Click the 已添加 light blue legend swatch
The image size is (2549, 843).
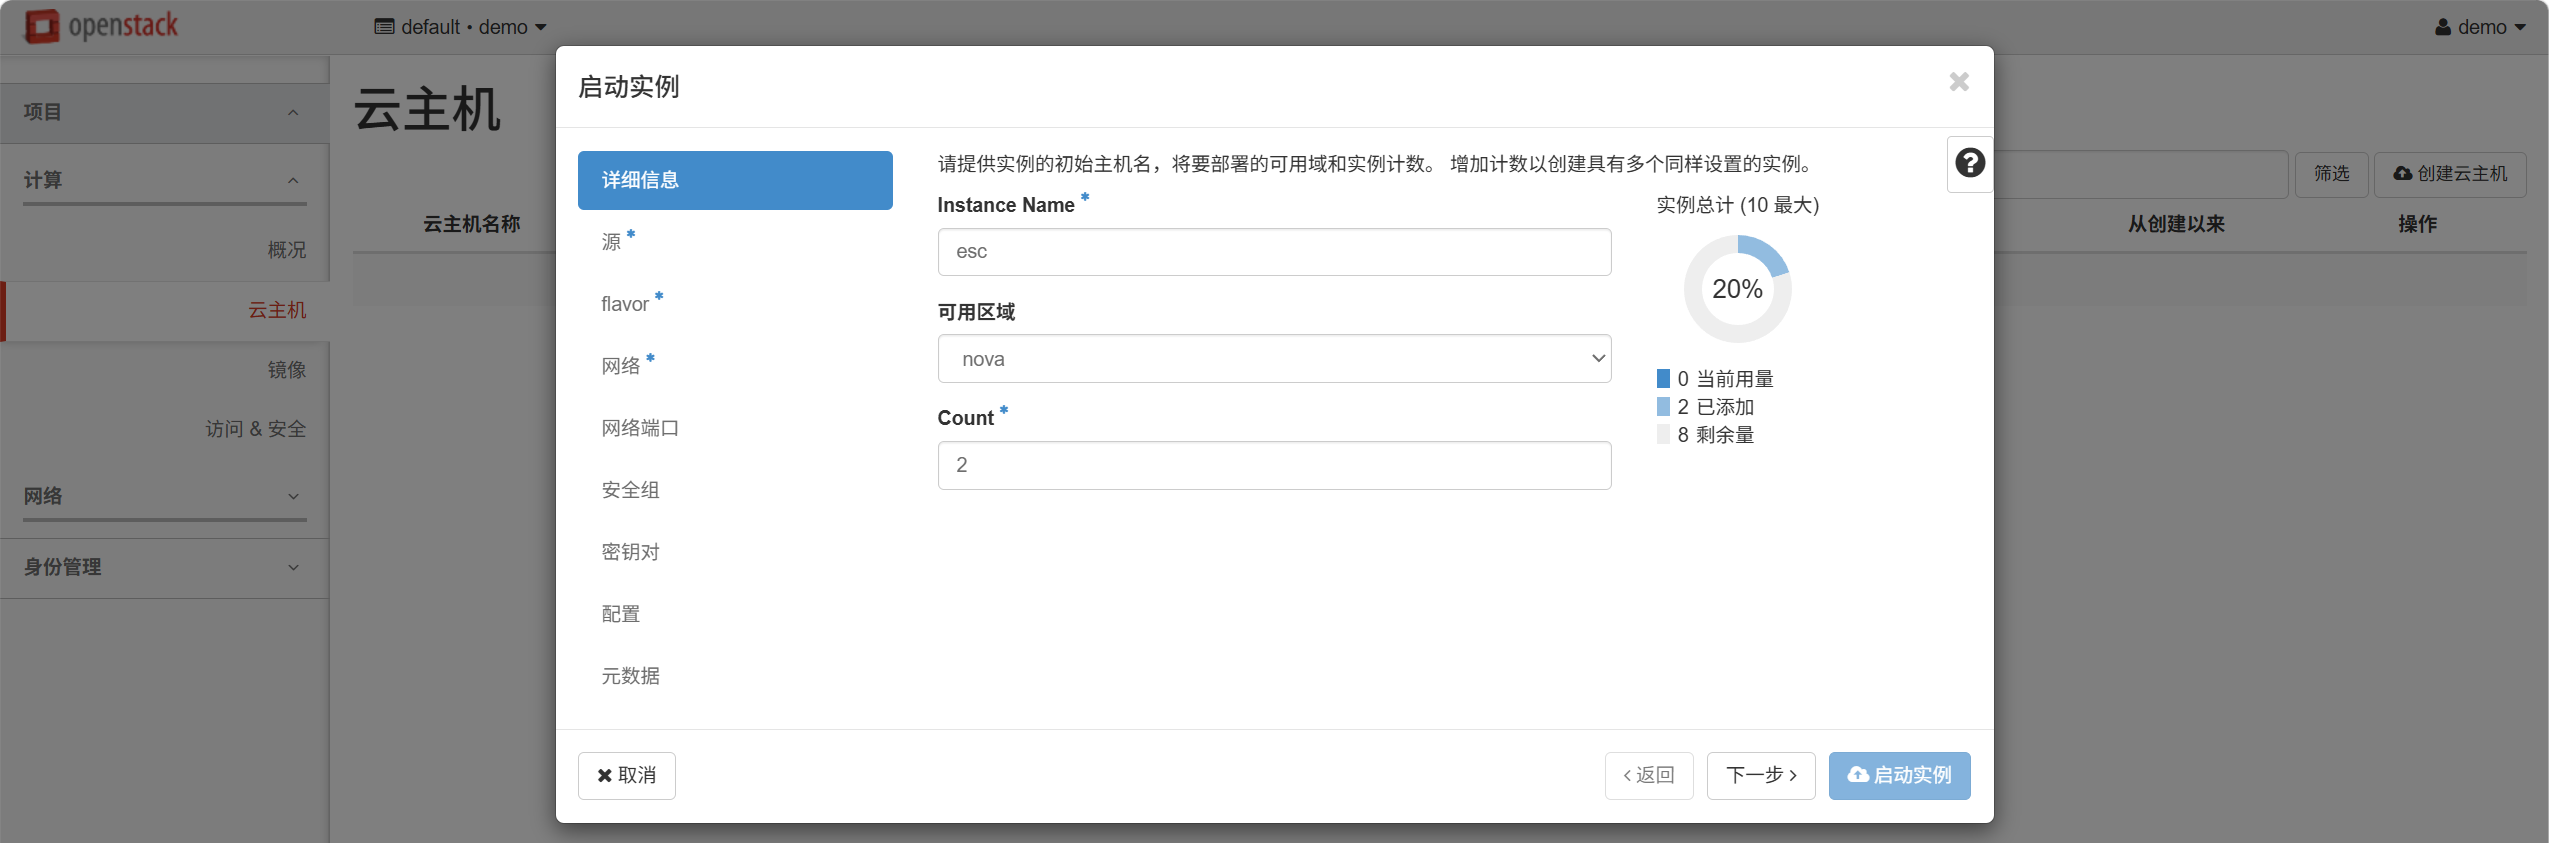[1663, 407]
